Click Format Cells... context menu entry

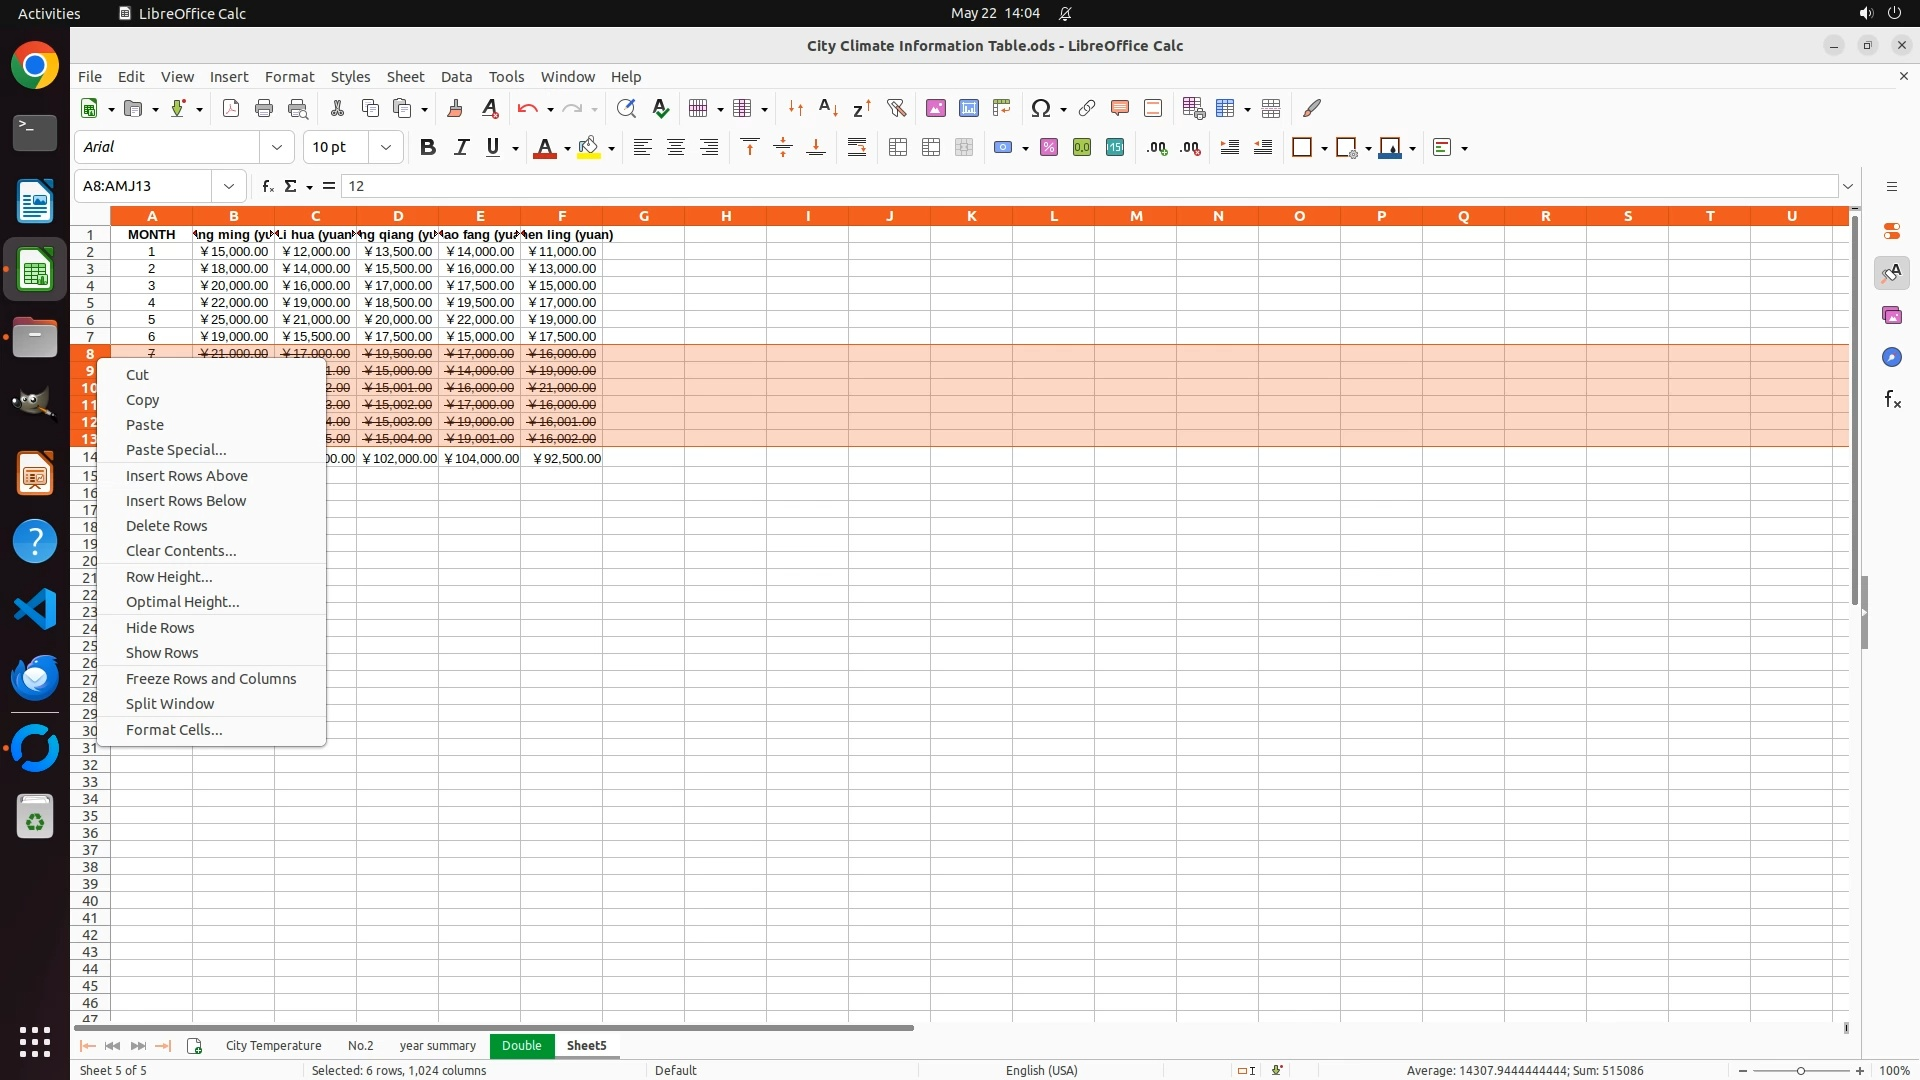(x=174, y=730)
